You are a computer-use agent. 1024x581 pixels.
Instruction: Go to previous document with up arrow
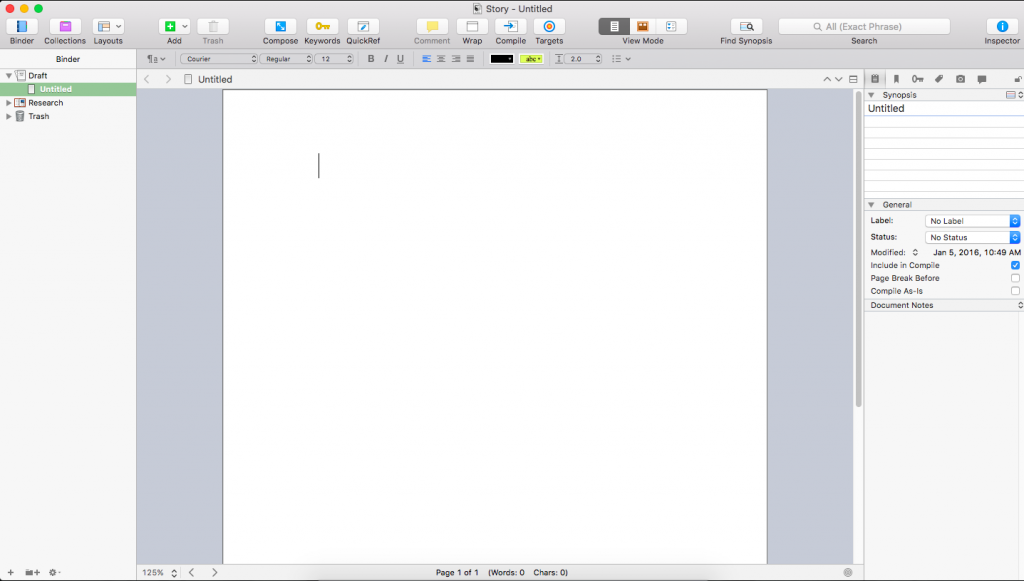click(x=827, y=79)
